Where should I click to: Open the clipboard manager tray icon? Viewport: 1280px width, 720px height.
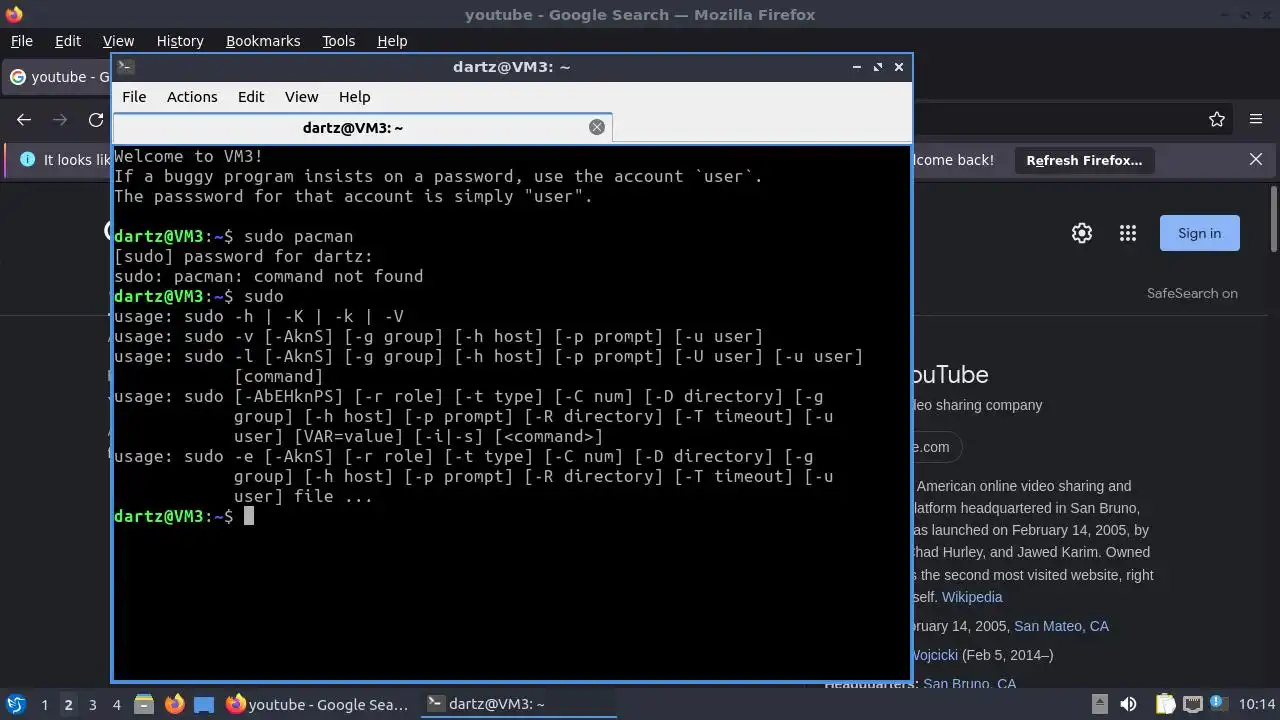pyautogui.click(x=1165, y=704)
